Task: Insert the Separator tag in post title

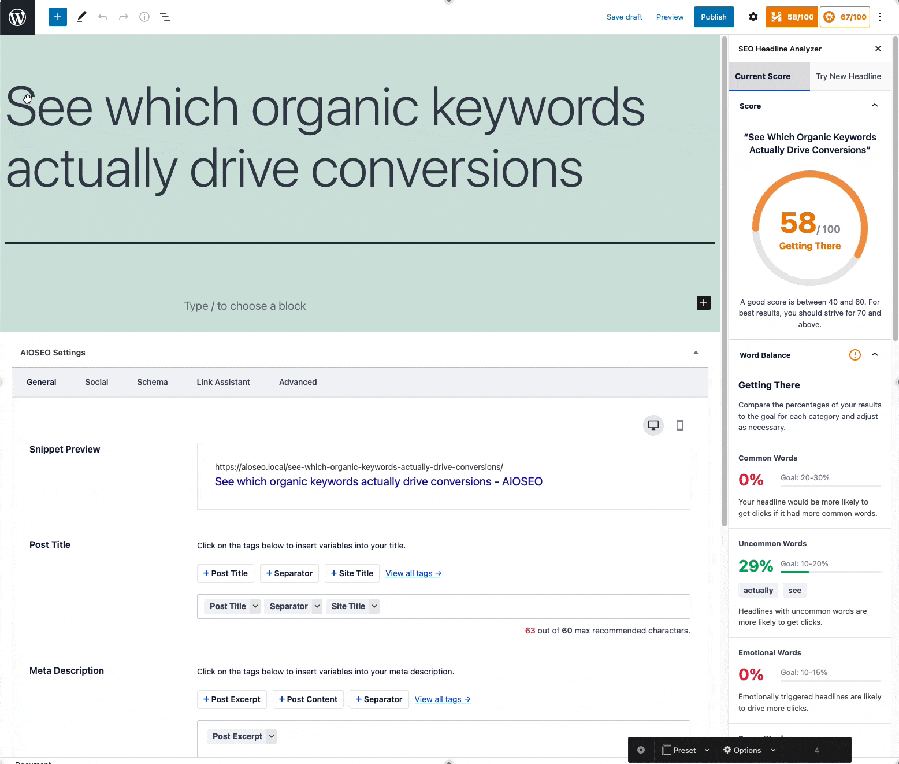Action: coord(289,573)
